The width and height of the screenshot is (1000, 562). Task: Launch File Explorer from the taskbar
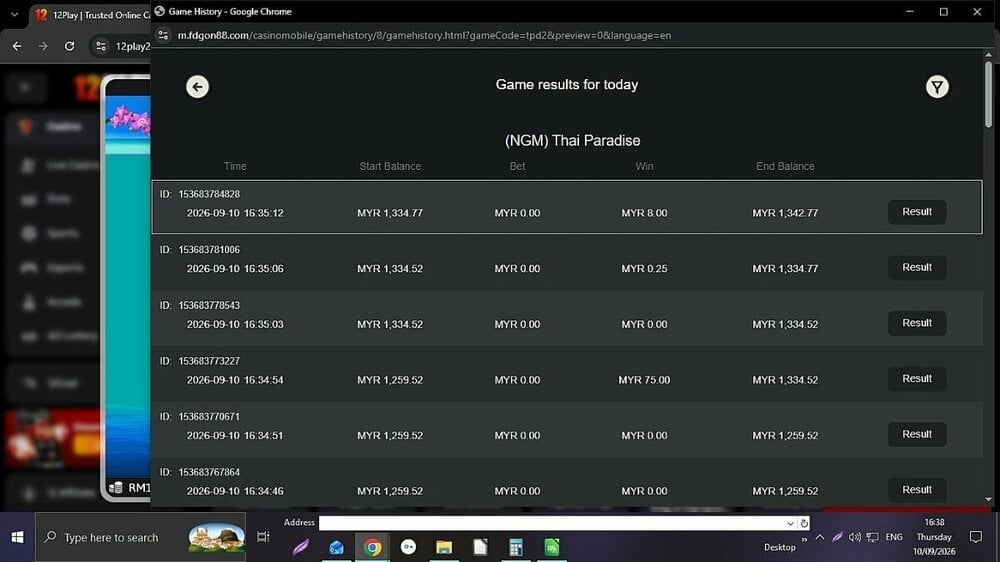[x=444, y=547]
